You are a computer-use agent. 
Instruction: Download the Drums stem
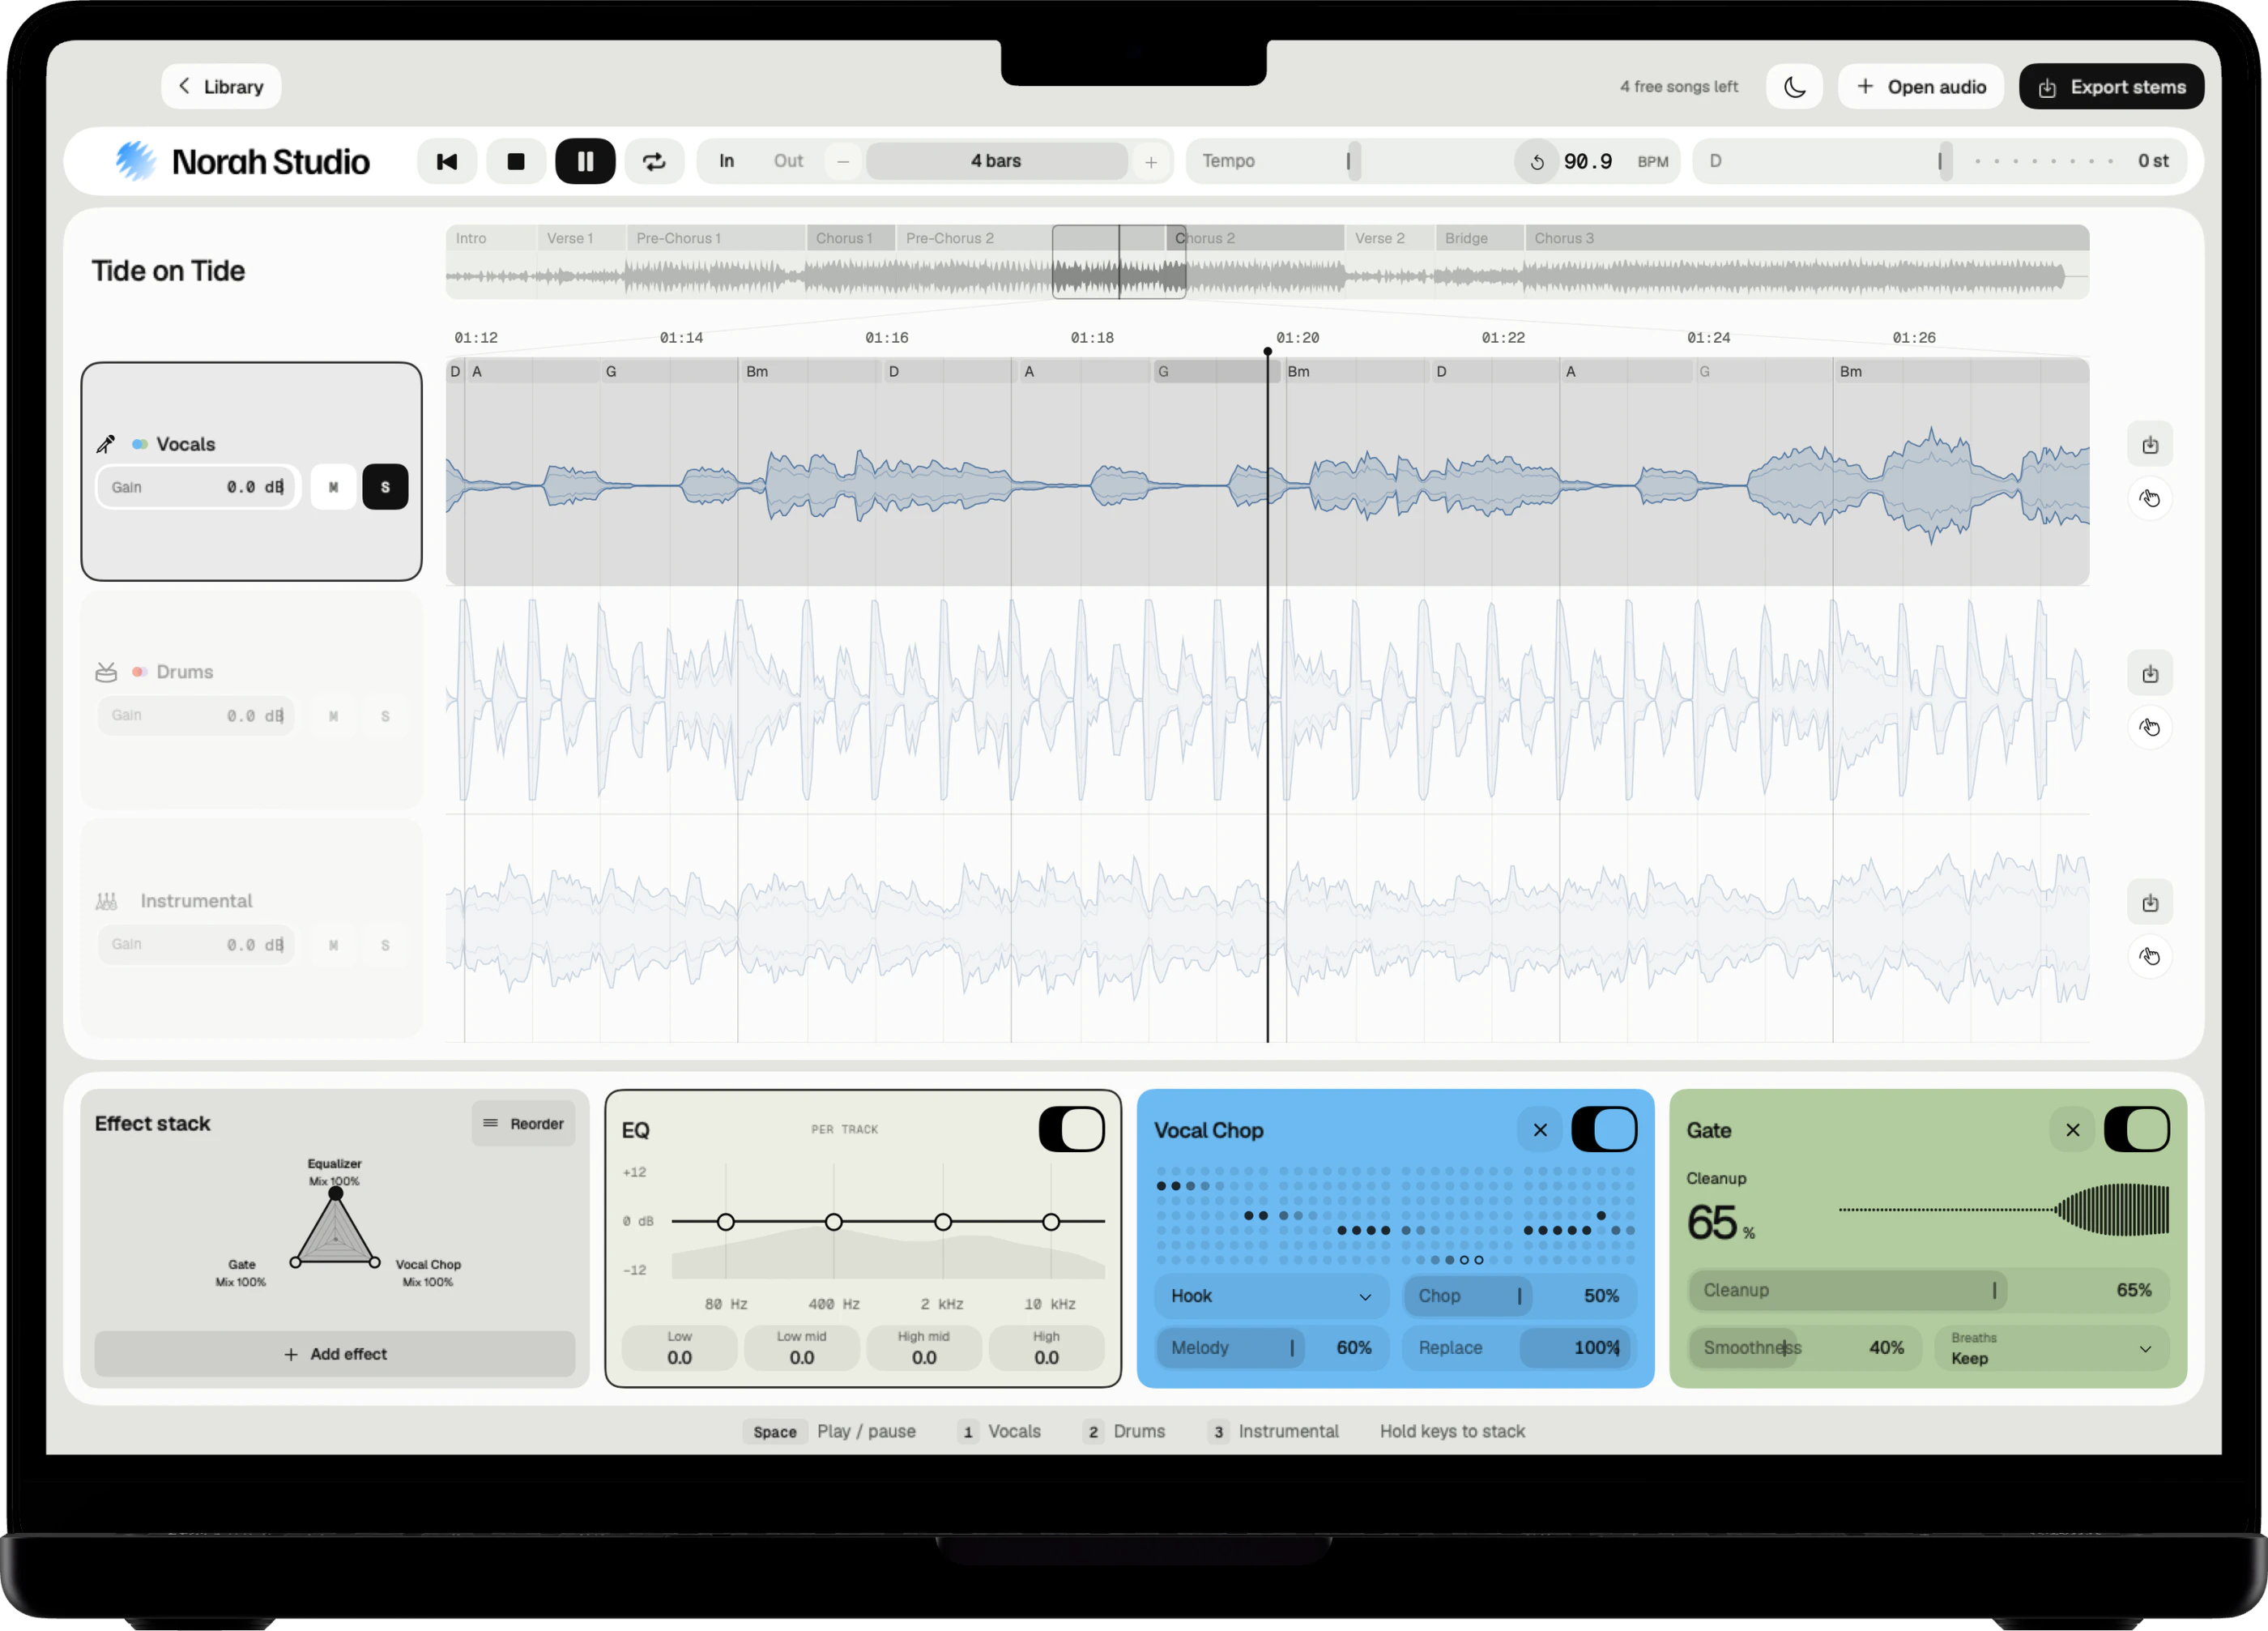pyautogui.click(x=2150, y=674)
